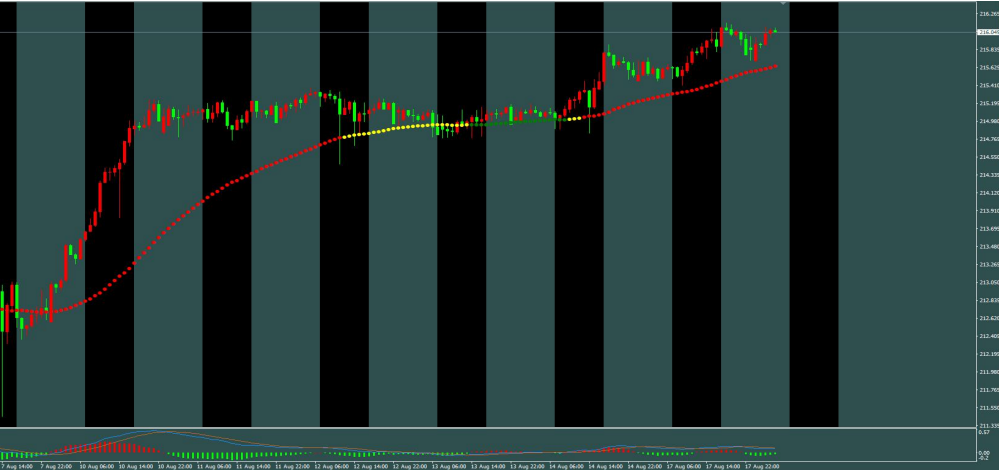This screenshot has height=470, width=999.
Task: Click the 213.480 price scale label
Action: [989, 246]
